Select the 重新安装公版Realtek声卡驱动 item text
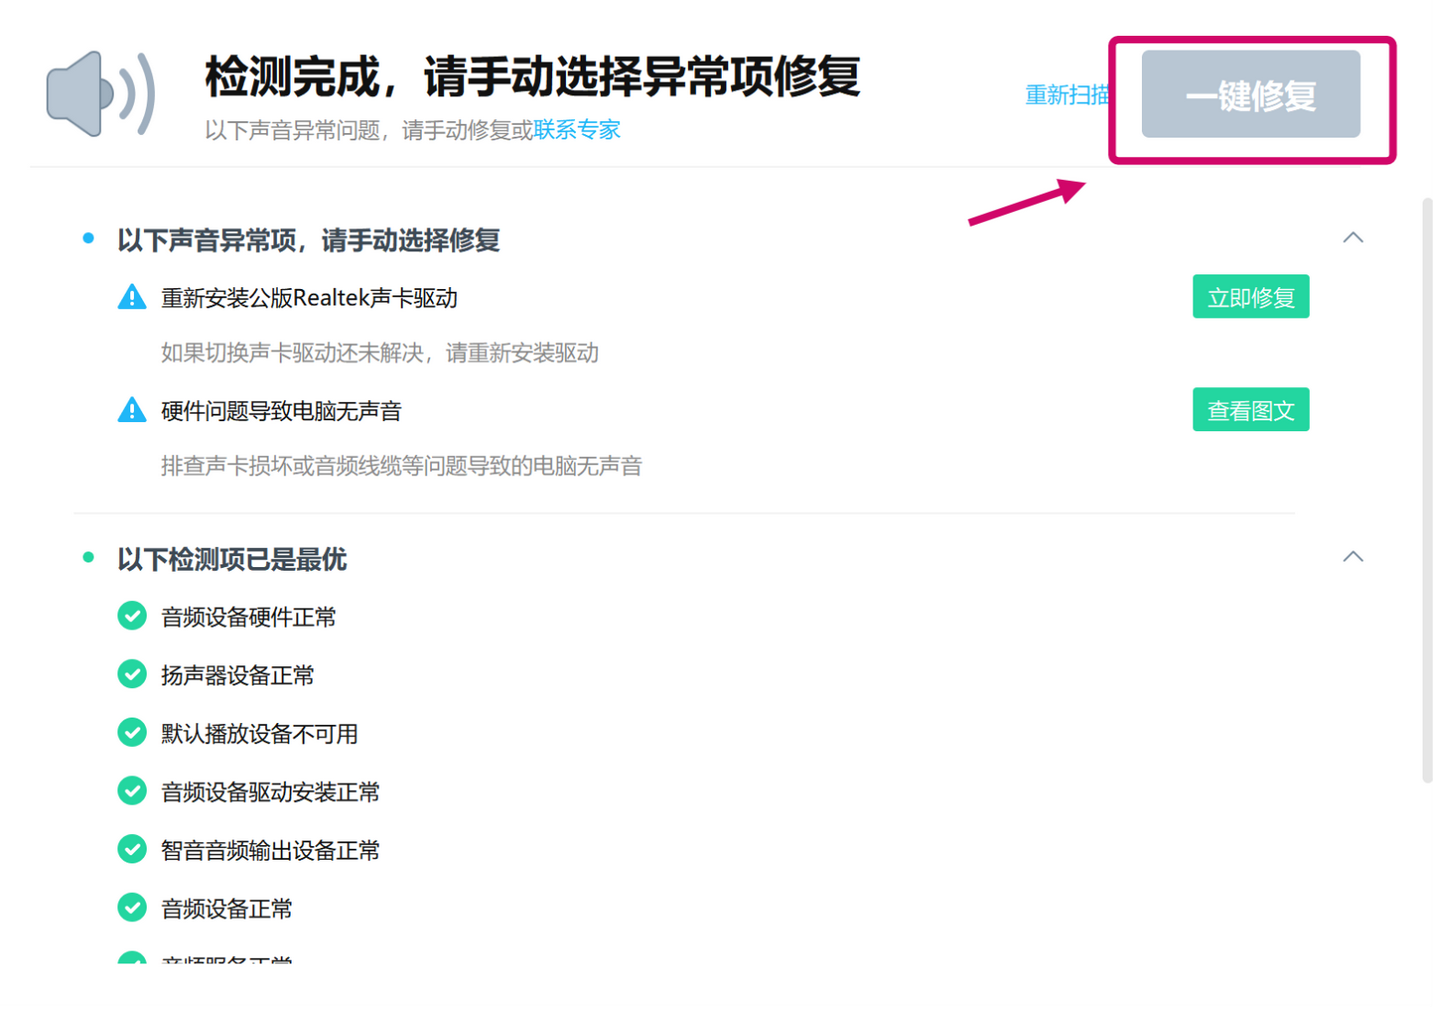Screen dimensions: 1440x1013 tap(309, 298)
